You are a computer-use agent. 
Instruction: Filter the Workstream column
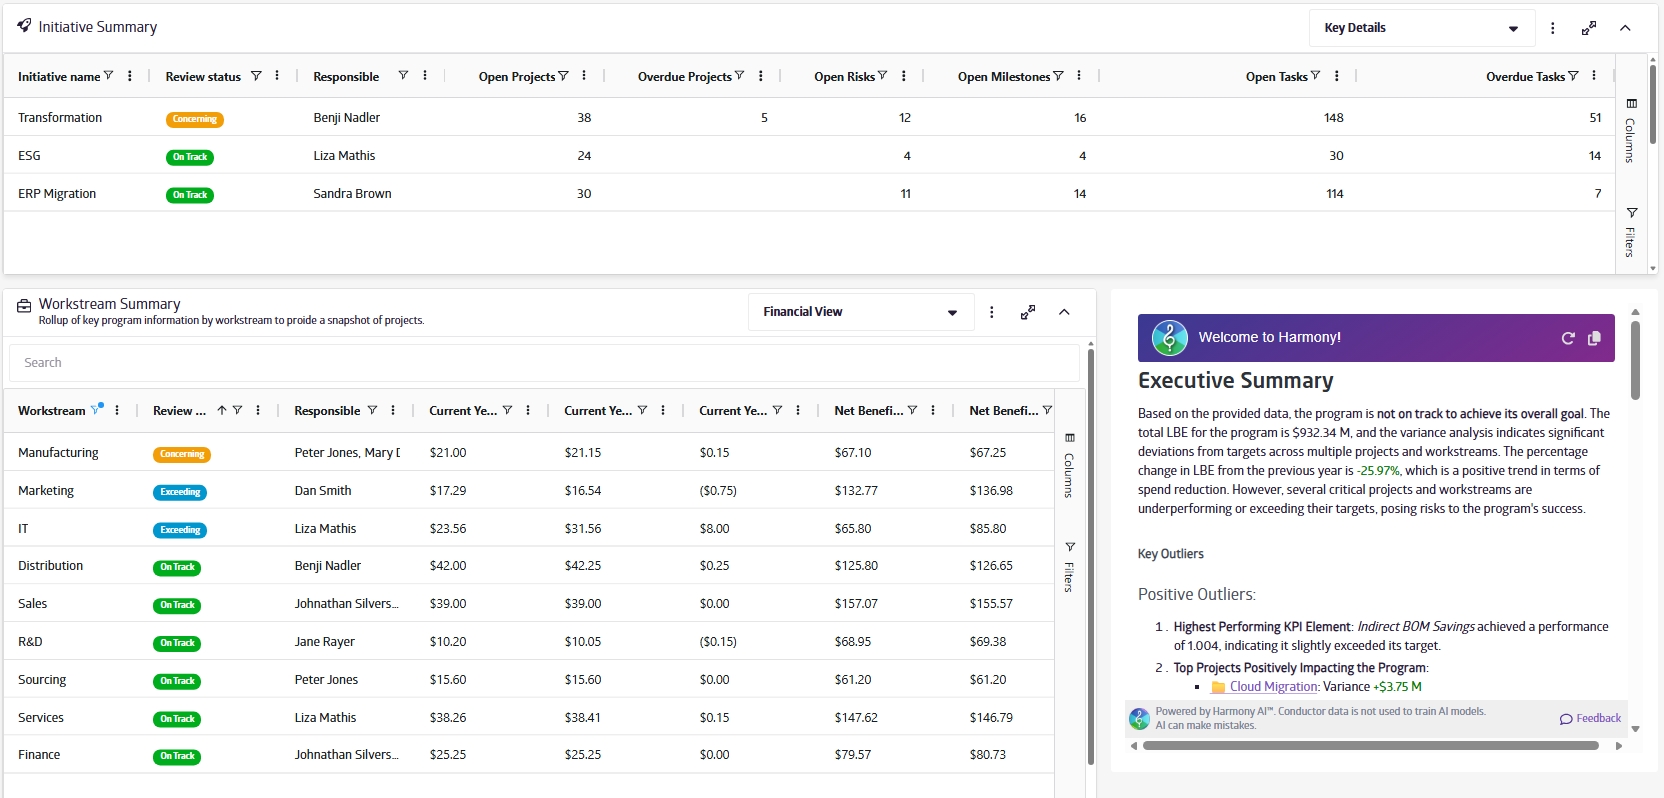96,410
